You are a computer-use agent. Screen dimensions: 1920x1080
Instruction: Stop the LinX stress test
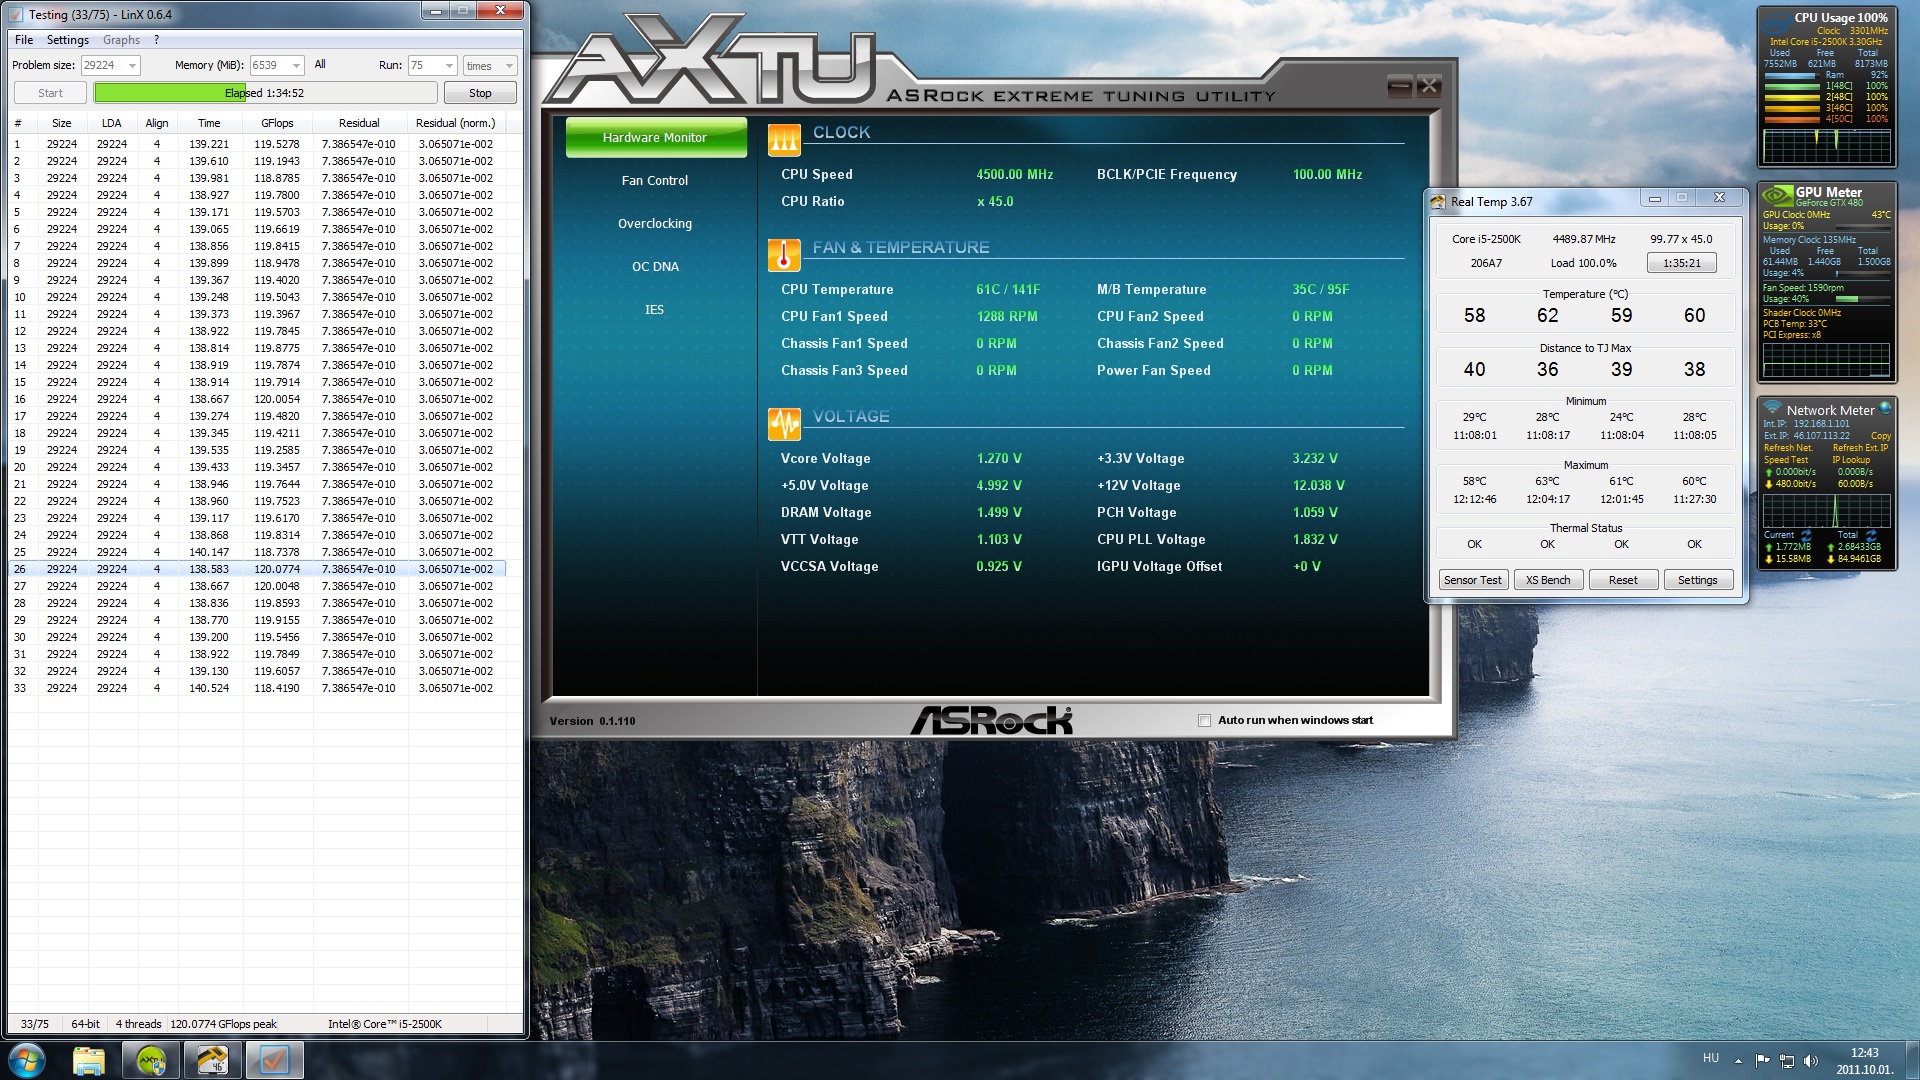point(480,93)
